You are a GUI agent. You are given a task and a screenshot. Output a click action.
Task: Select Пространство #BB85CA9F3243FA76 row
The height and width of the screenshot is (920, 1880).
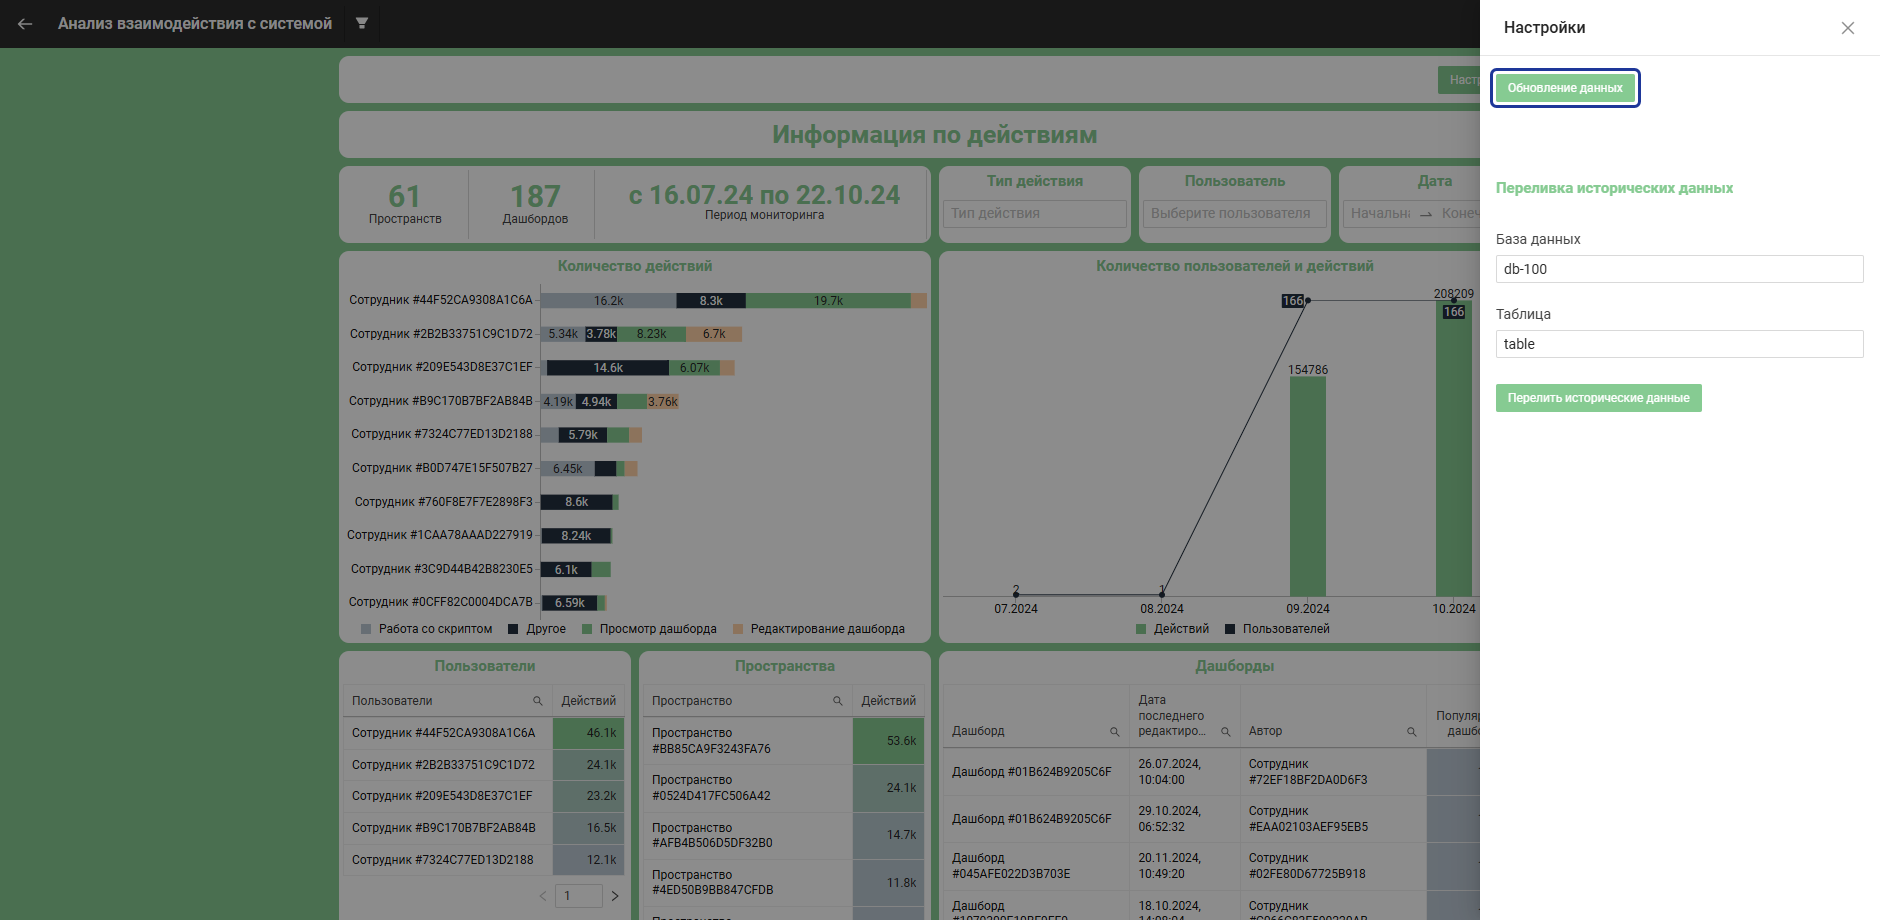(784, 741)
